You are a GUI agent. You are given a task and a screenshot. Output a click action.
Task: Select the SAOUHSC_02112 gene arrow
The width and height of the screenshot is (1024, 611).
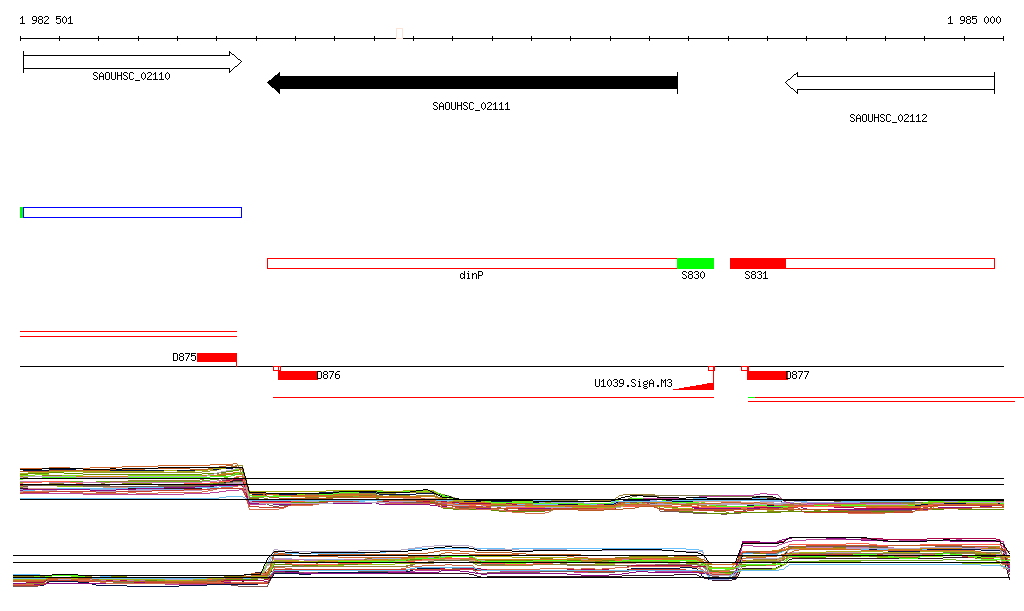[x=889, y=83]
